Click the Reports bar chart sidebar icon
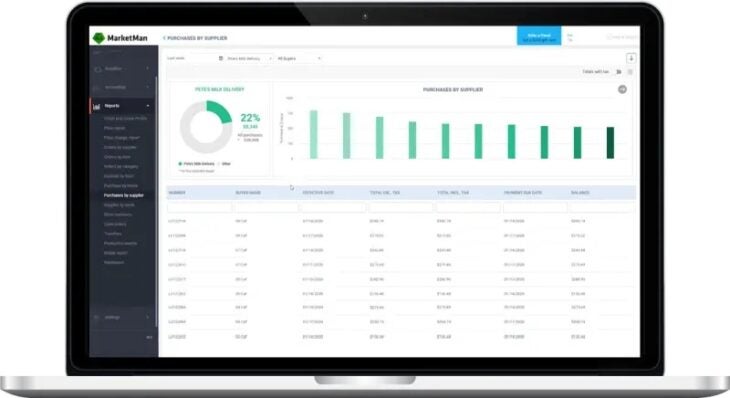The height and width of the screenshot is (398, 730). 96,106
